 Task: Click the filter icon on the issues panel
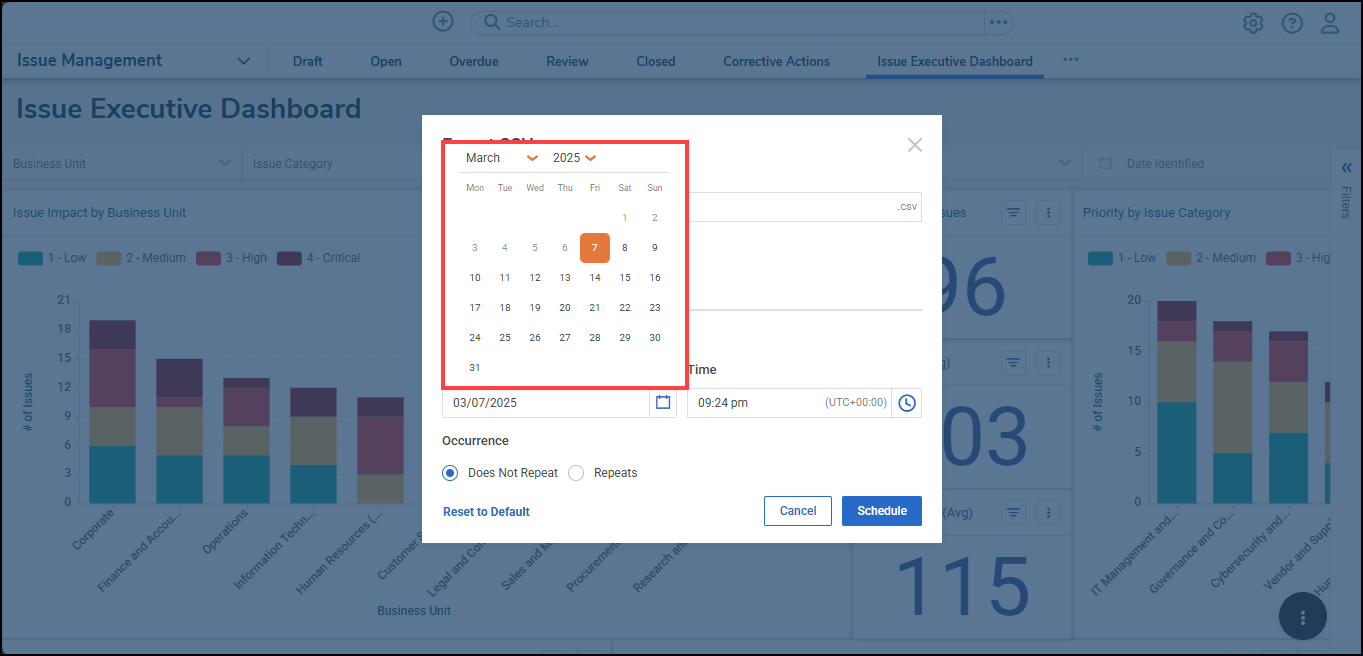(1013, 212)
